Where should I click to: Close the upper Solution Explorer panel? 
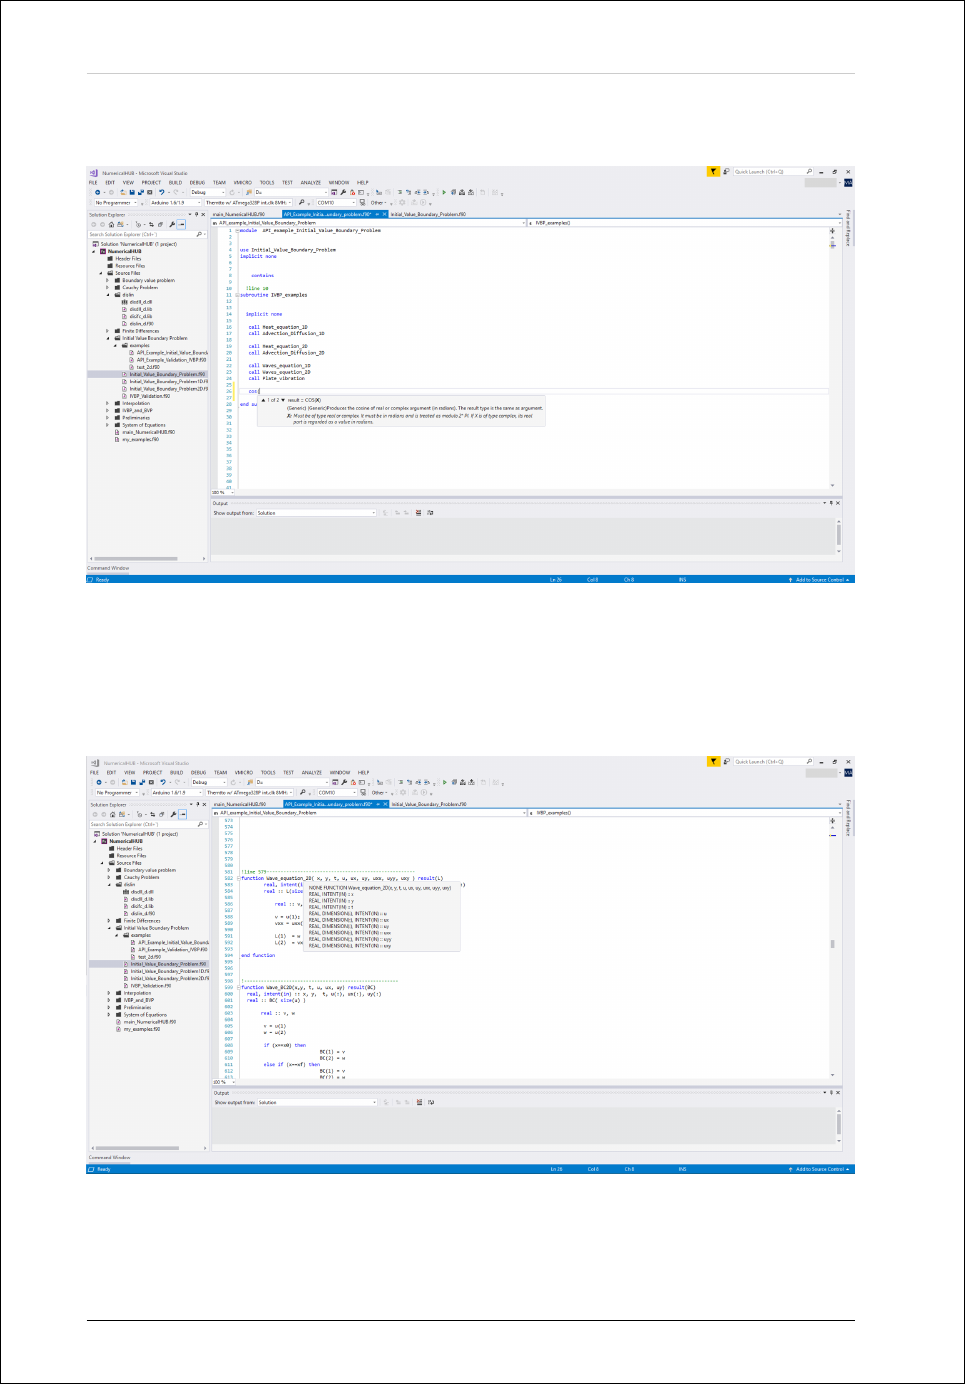[203, 214]
